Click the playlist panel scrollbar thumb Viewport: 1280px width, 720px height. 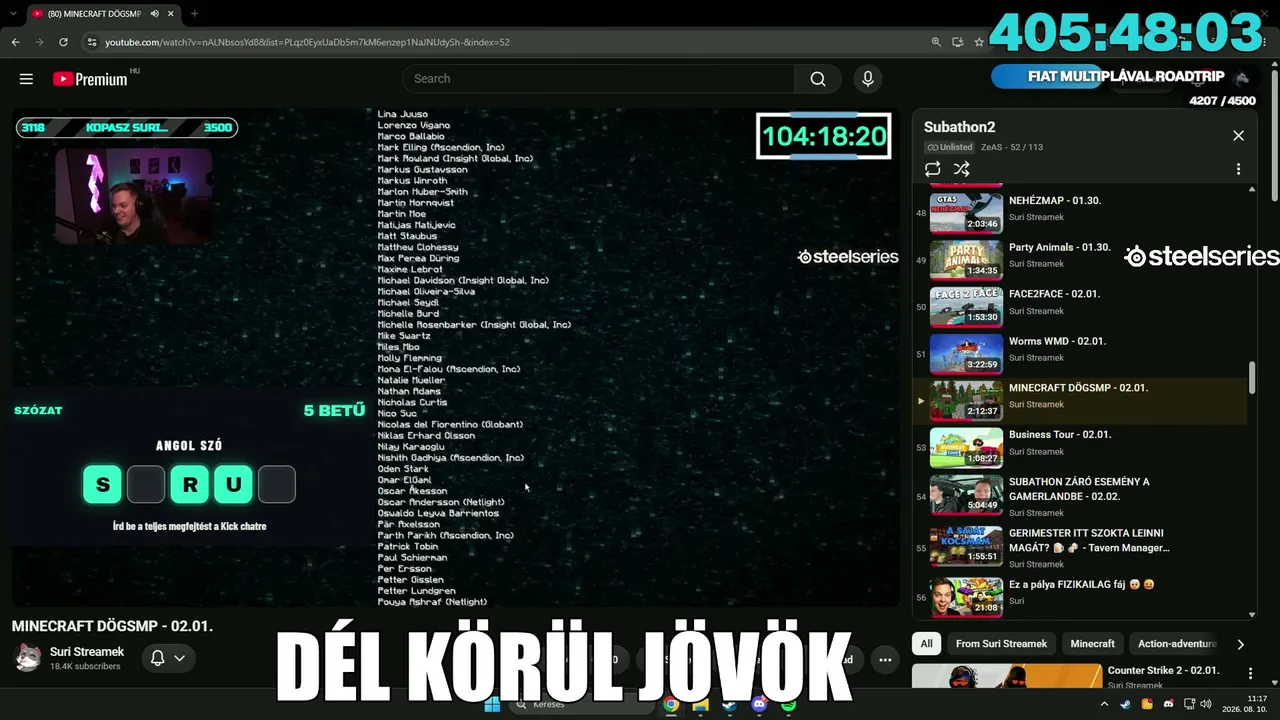(x=1251, y=378)
